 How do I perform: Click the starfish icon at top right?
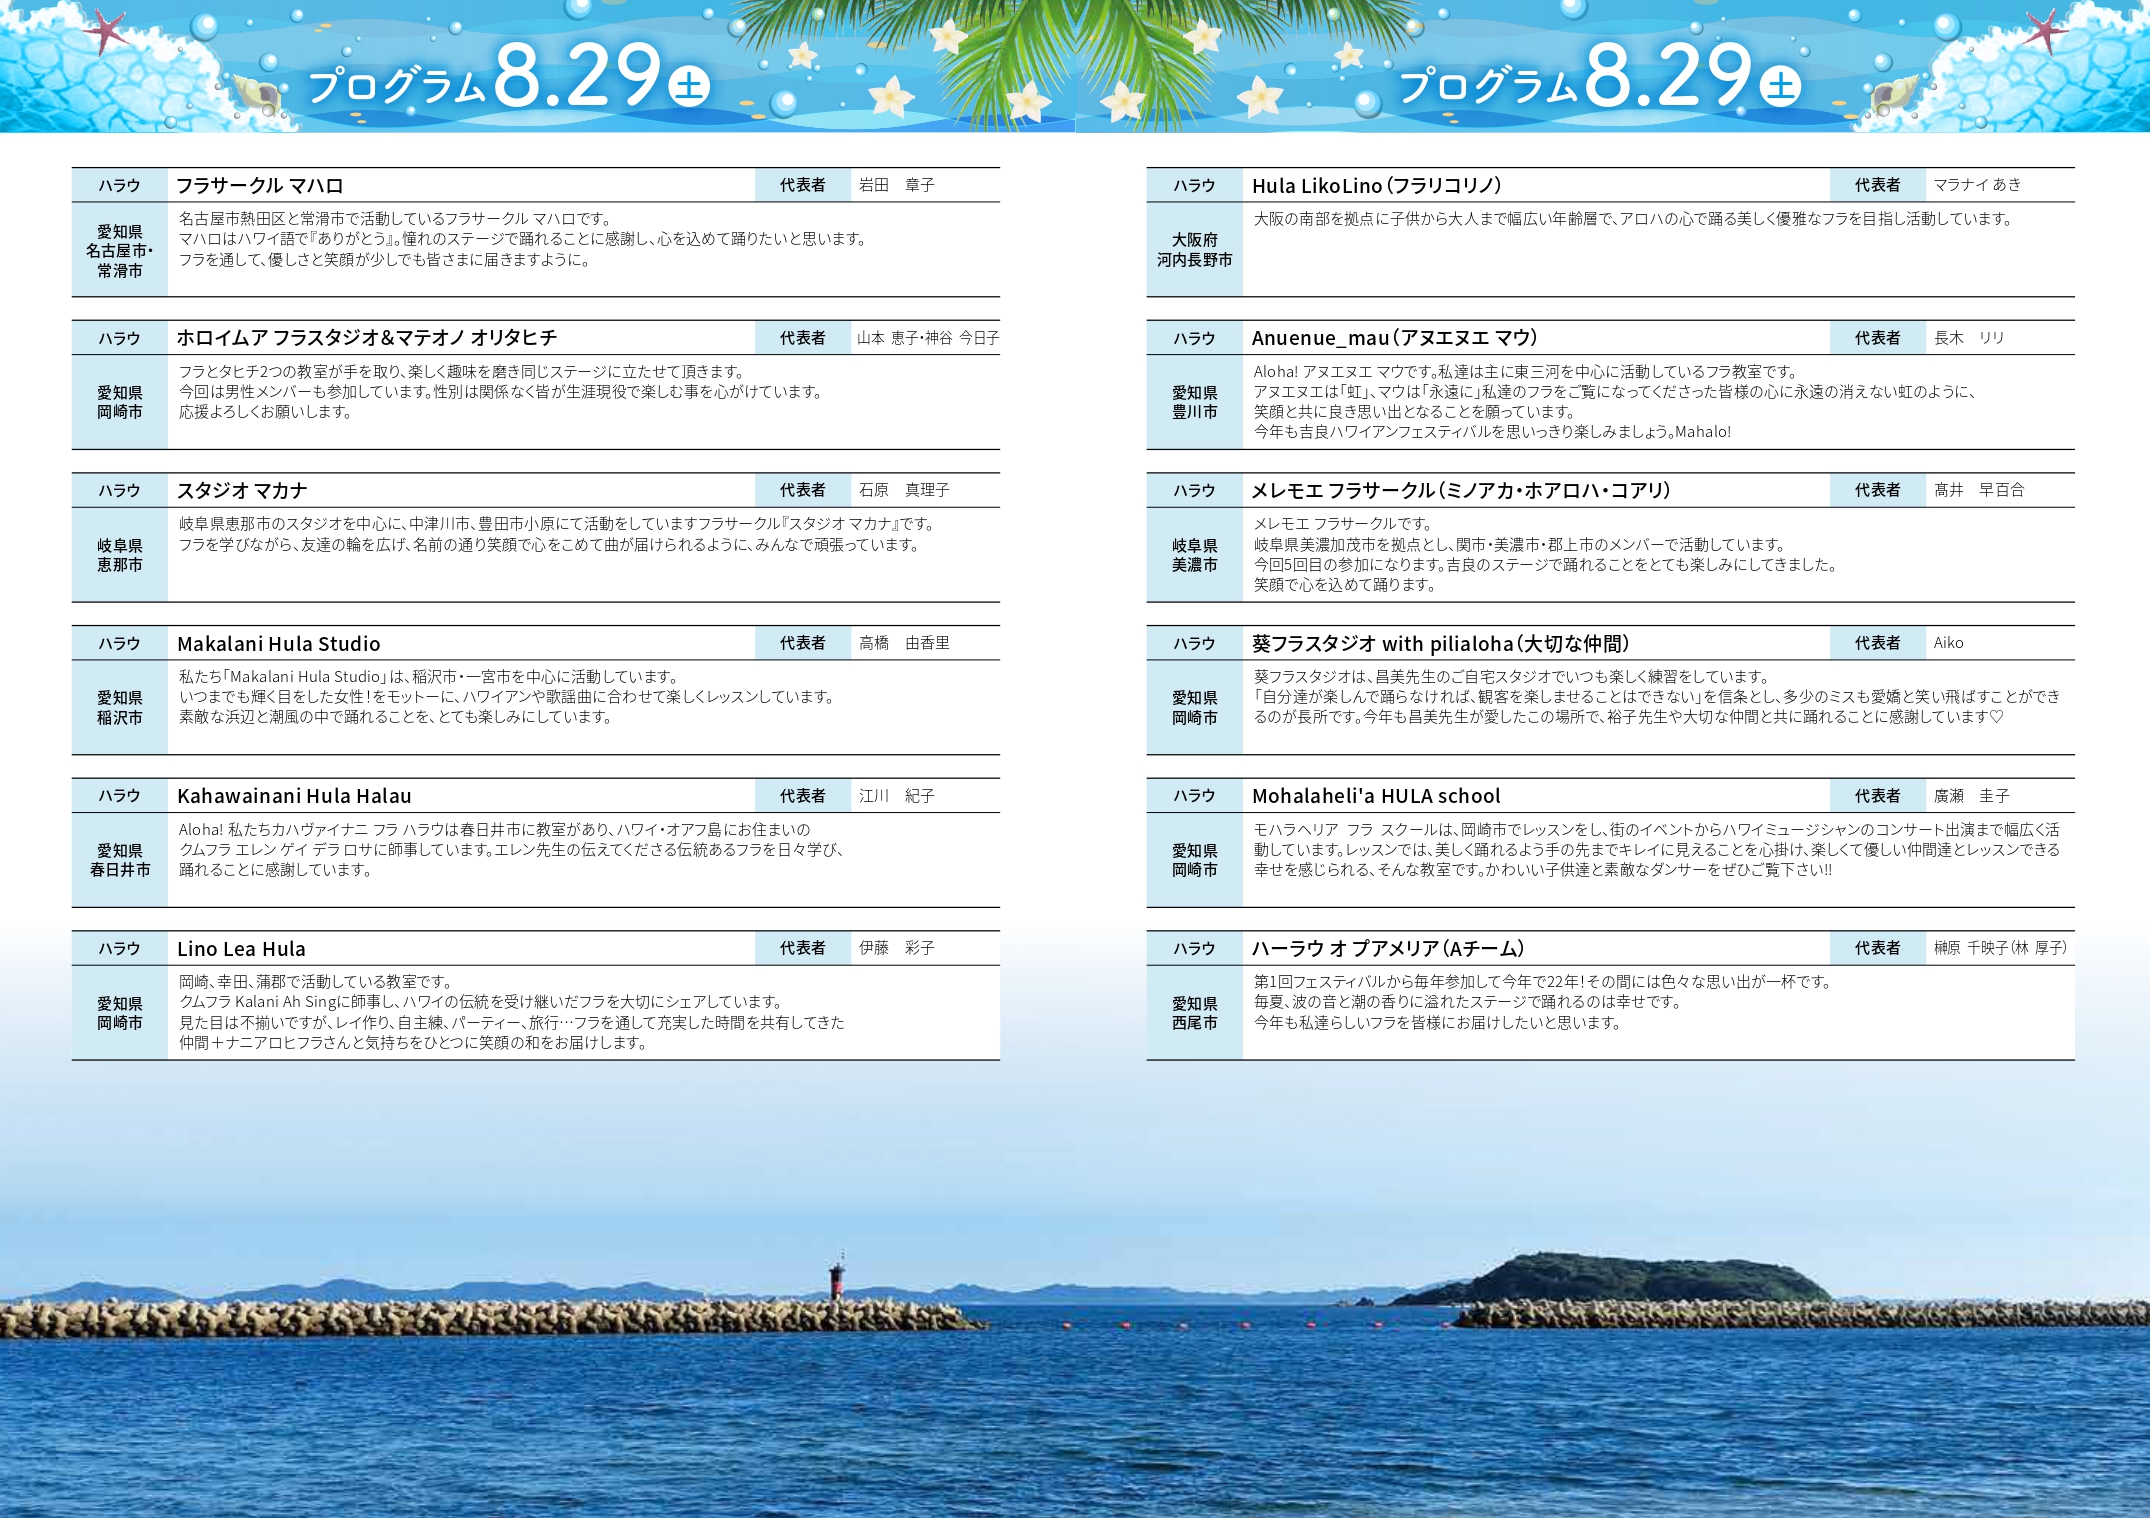[2045, 31]
